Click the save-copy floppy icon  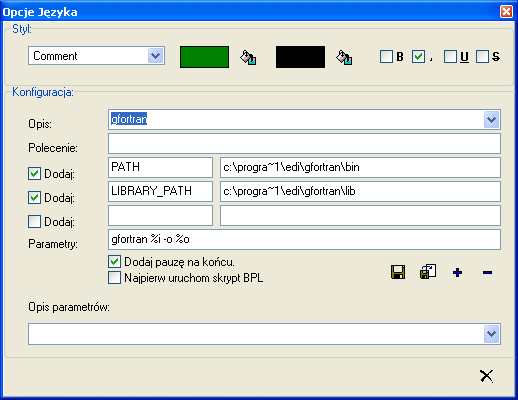(x=428, y=272)
